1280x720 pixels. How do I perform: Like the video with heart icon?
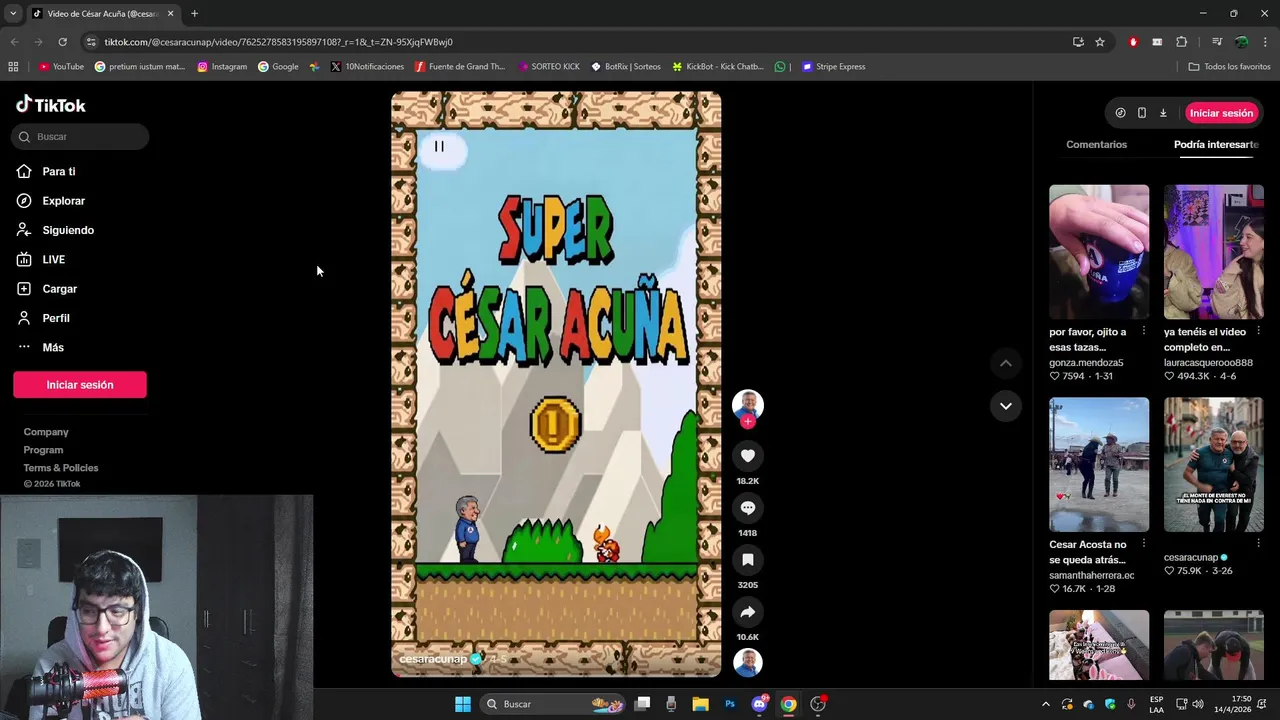[748, 456]
